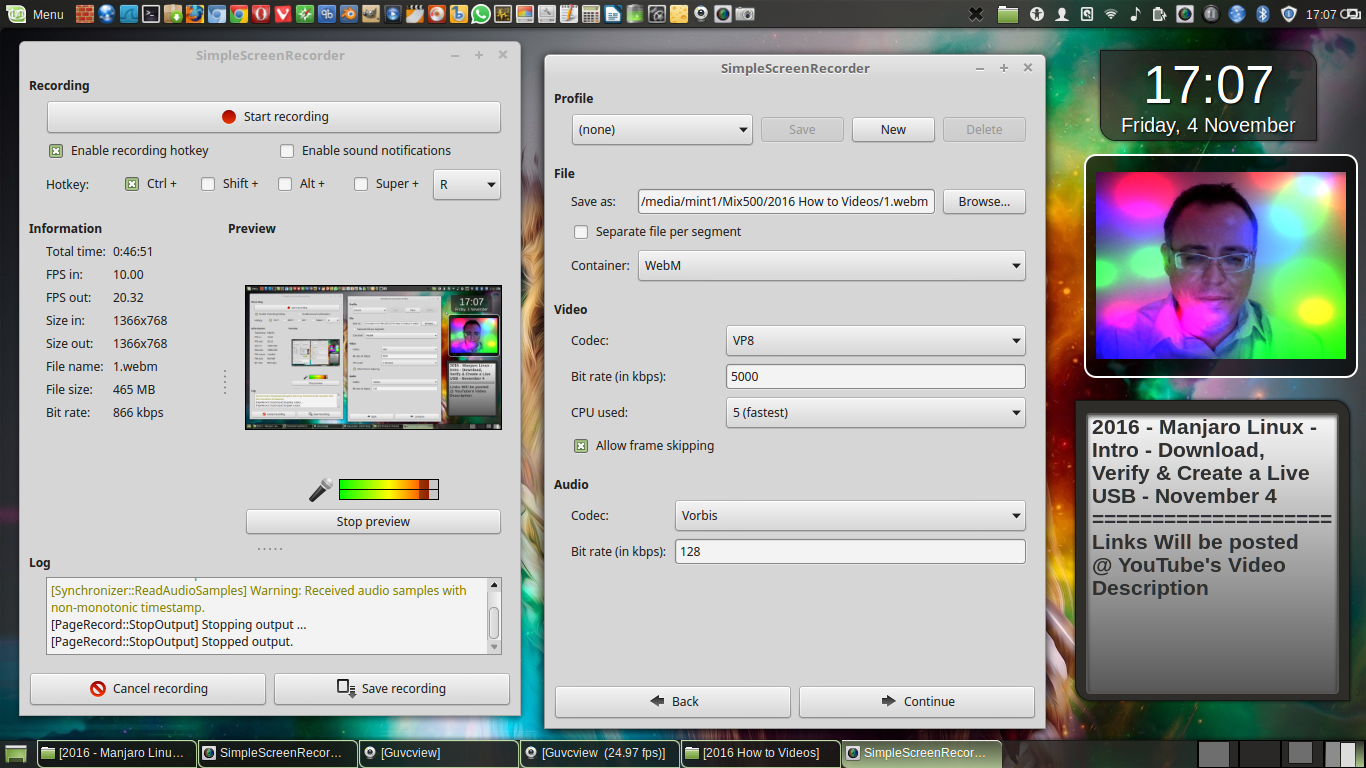Open the calculator launcher in top panel

tap(590, 14)
